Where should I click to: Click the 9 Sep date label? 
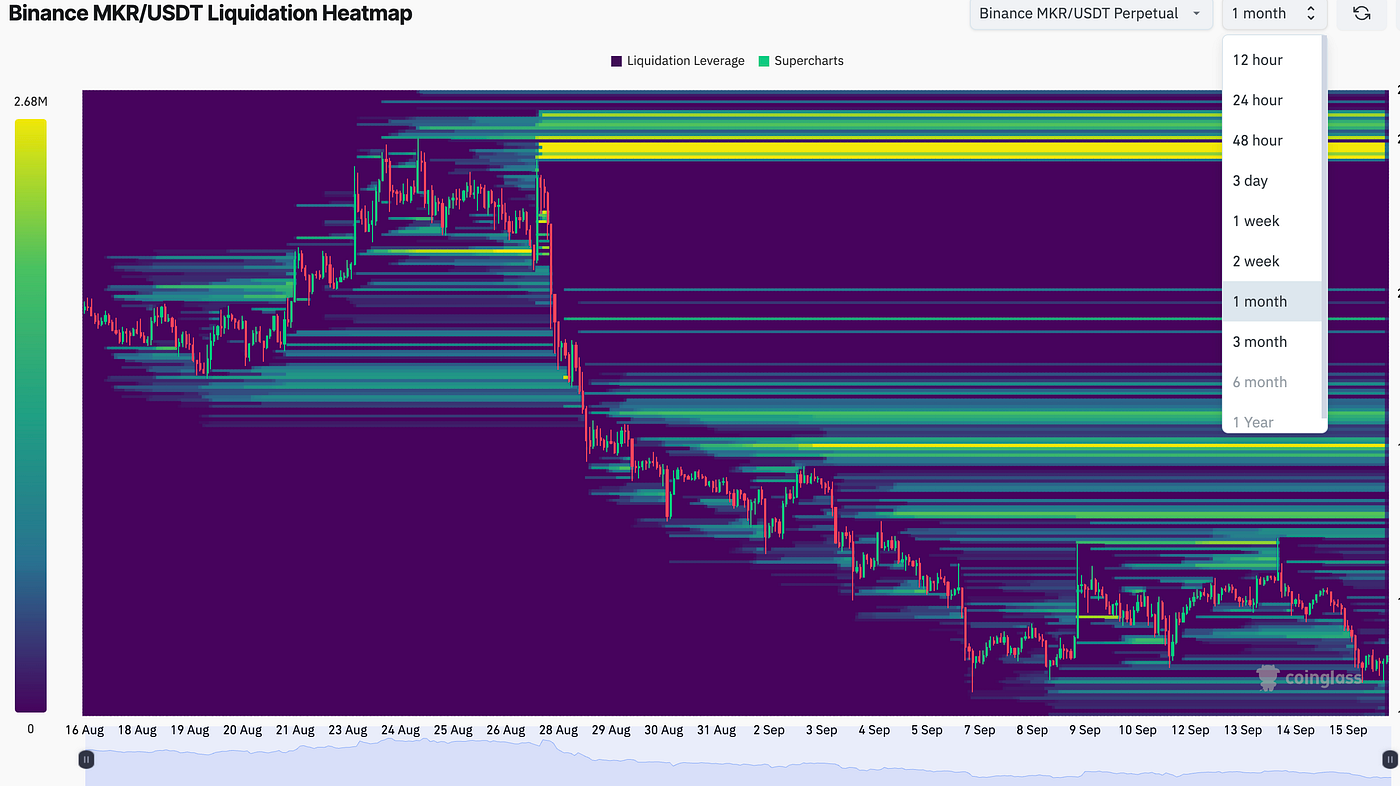tap(1084, 730)
